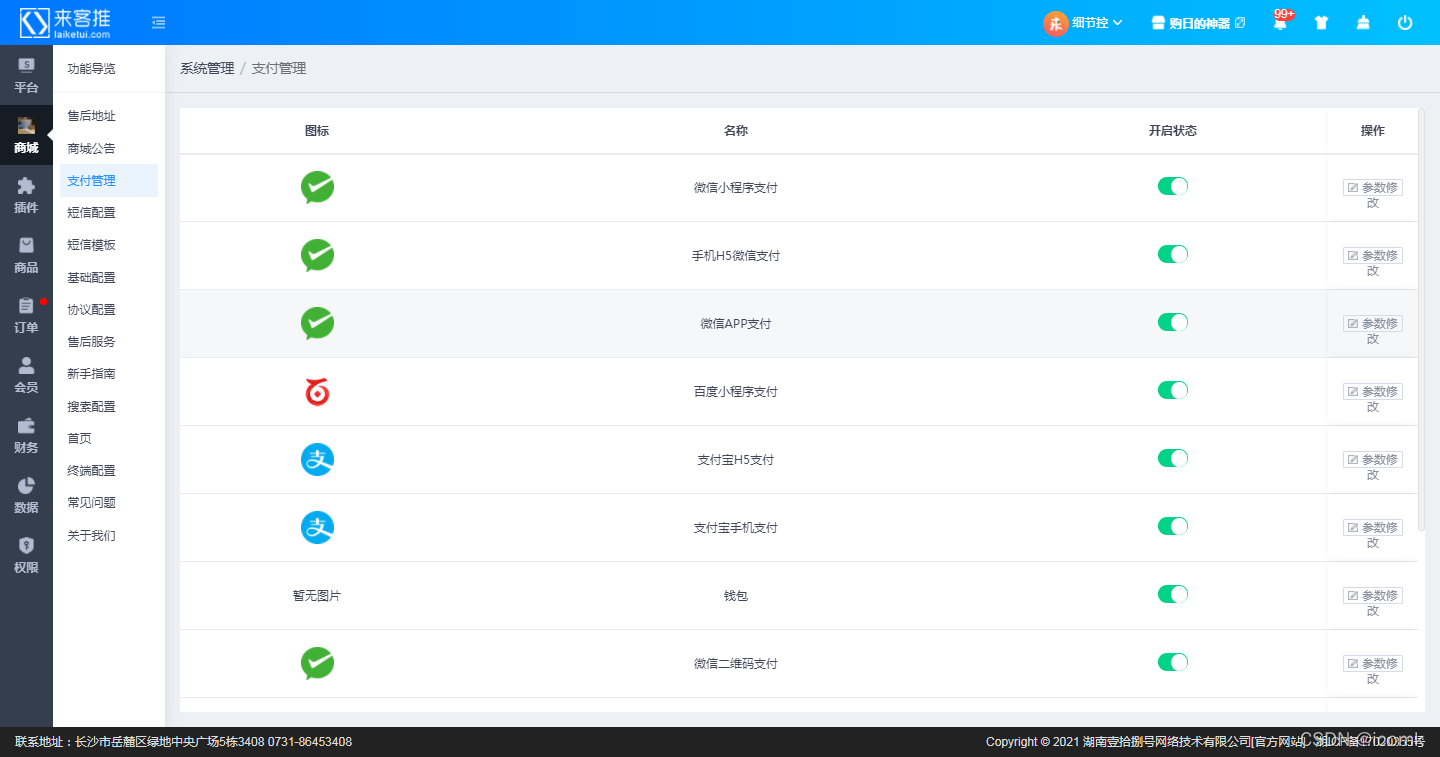Disable 百度小程序支付 switch
This screenshot has width=1440, height=757.
coord(1173,390)
